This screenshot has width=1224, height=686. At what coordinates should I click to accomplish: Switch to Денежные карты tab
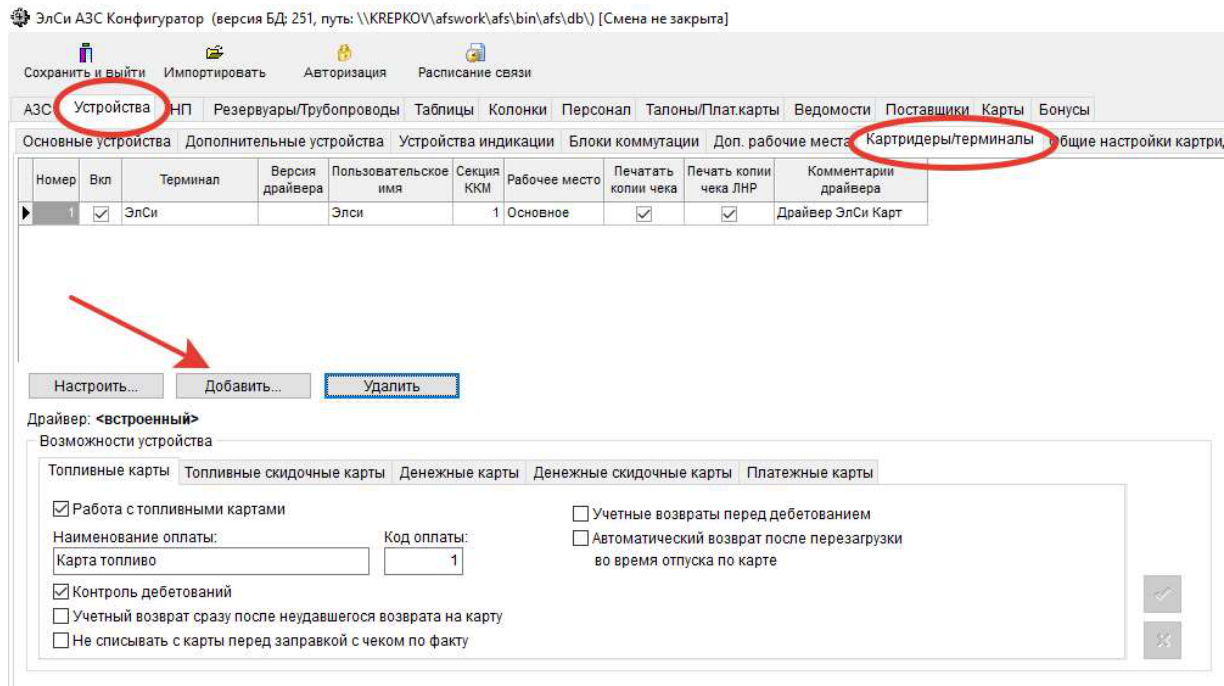459,473
